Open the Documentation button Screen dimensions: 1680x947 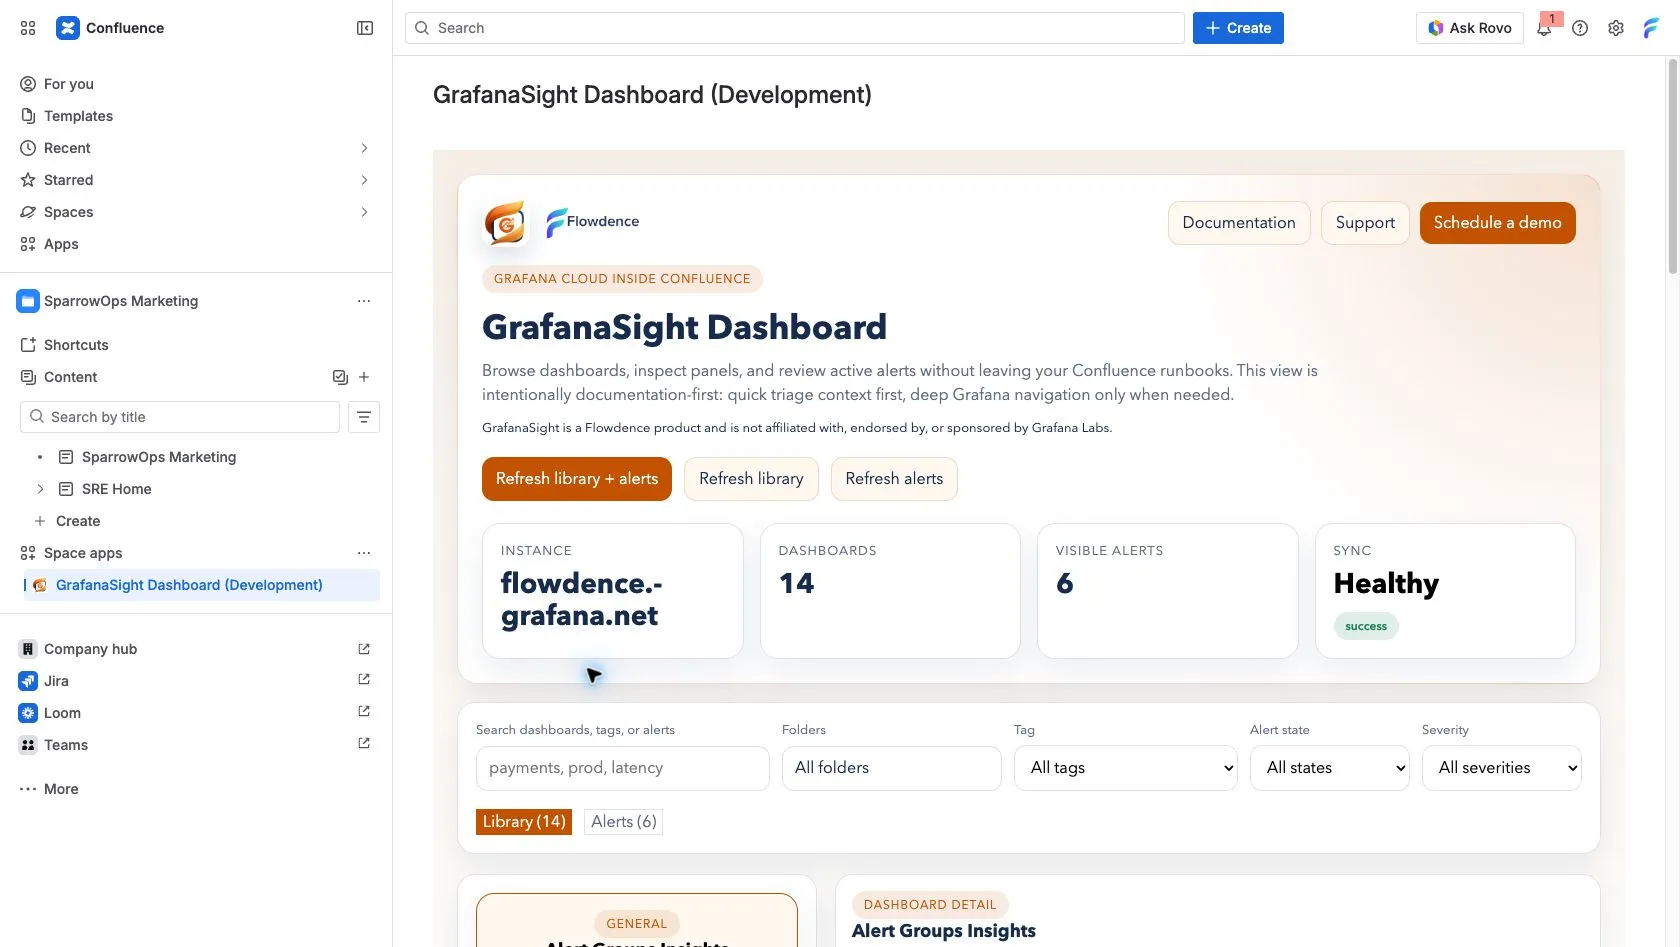(x=1239, y=223)
